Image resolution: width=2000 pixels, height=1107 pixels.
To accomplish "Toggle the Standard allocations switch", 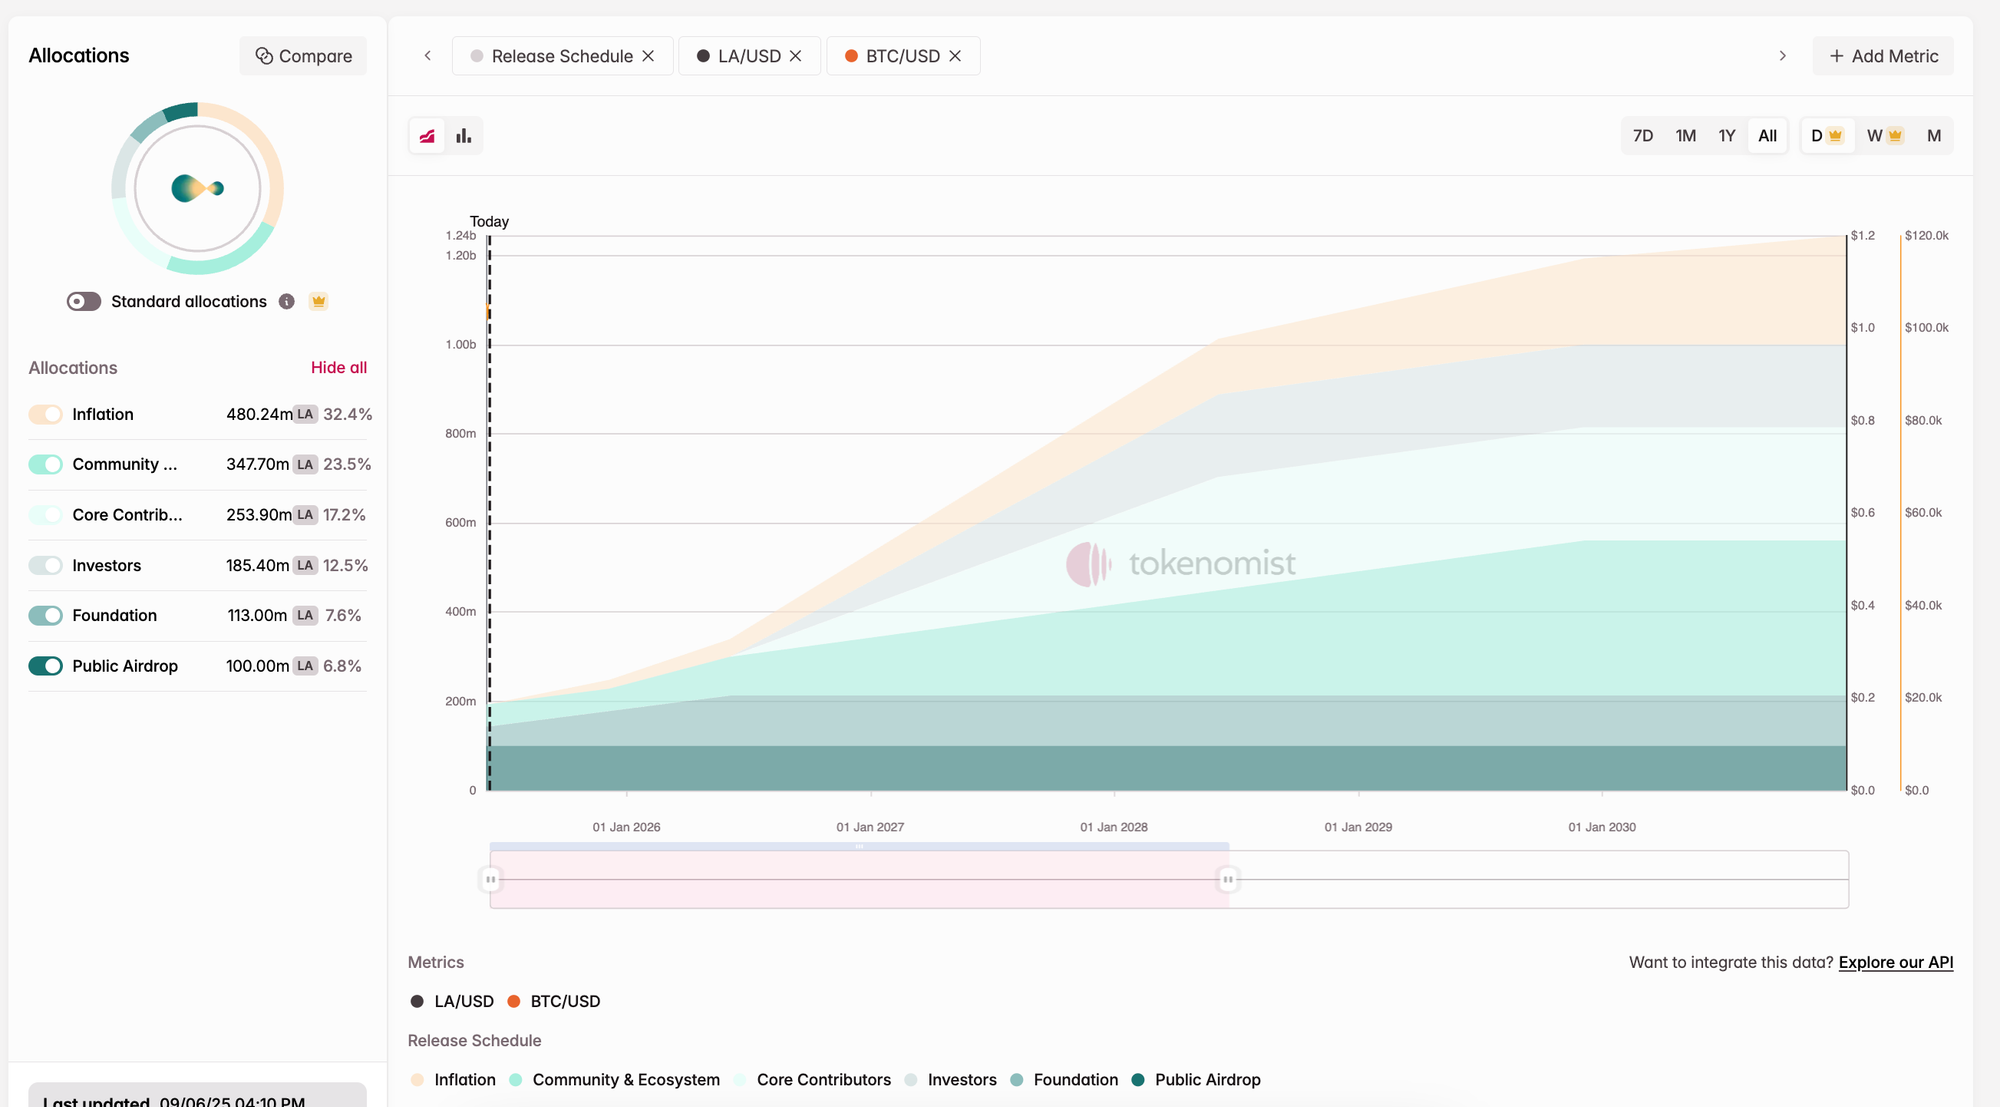I will coord(84,302).
